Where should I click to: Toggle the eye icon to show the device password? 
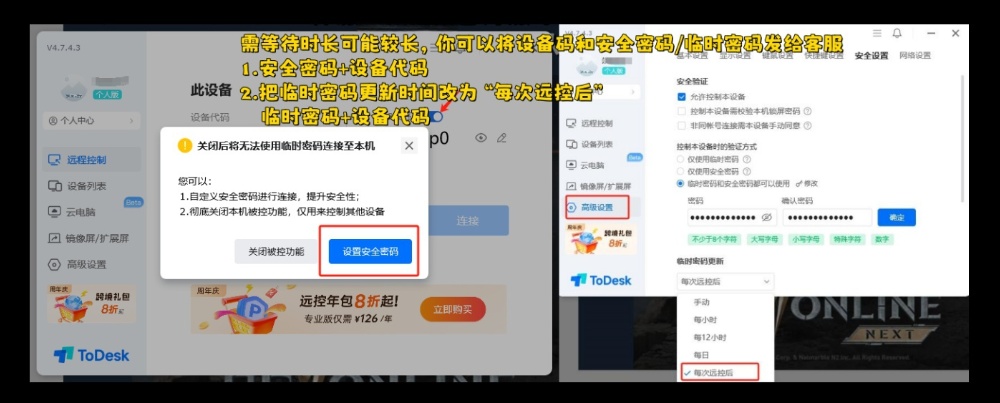482,138
